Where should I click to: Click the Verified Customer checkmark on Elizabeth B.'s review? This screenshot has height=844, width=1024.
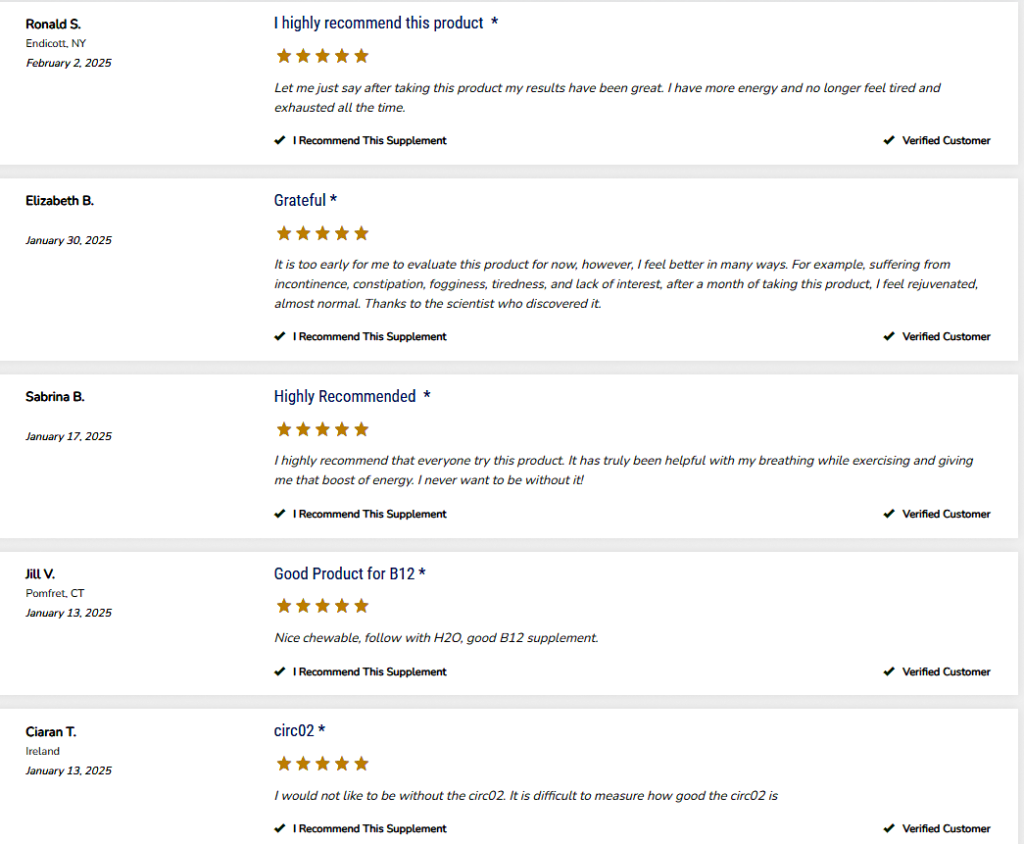(x=889, y=337)
